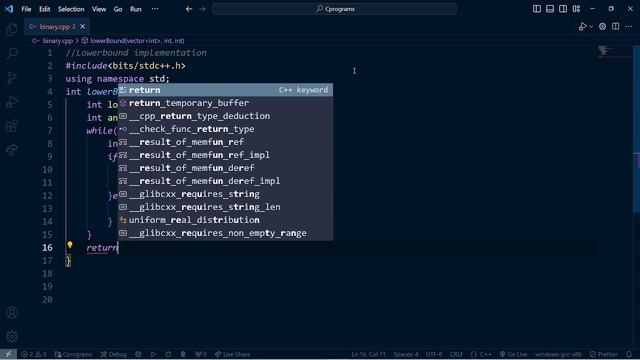Open the View menu
This screenshot has height=360, width=640.
[99, 9]
